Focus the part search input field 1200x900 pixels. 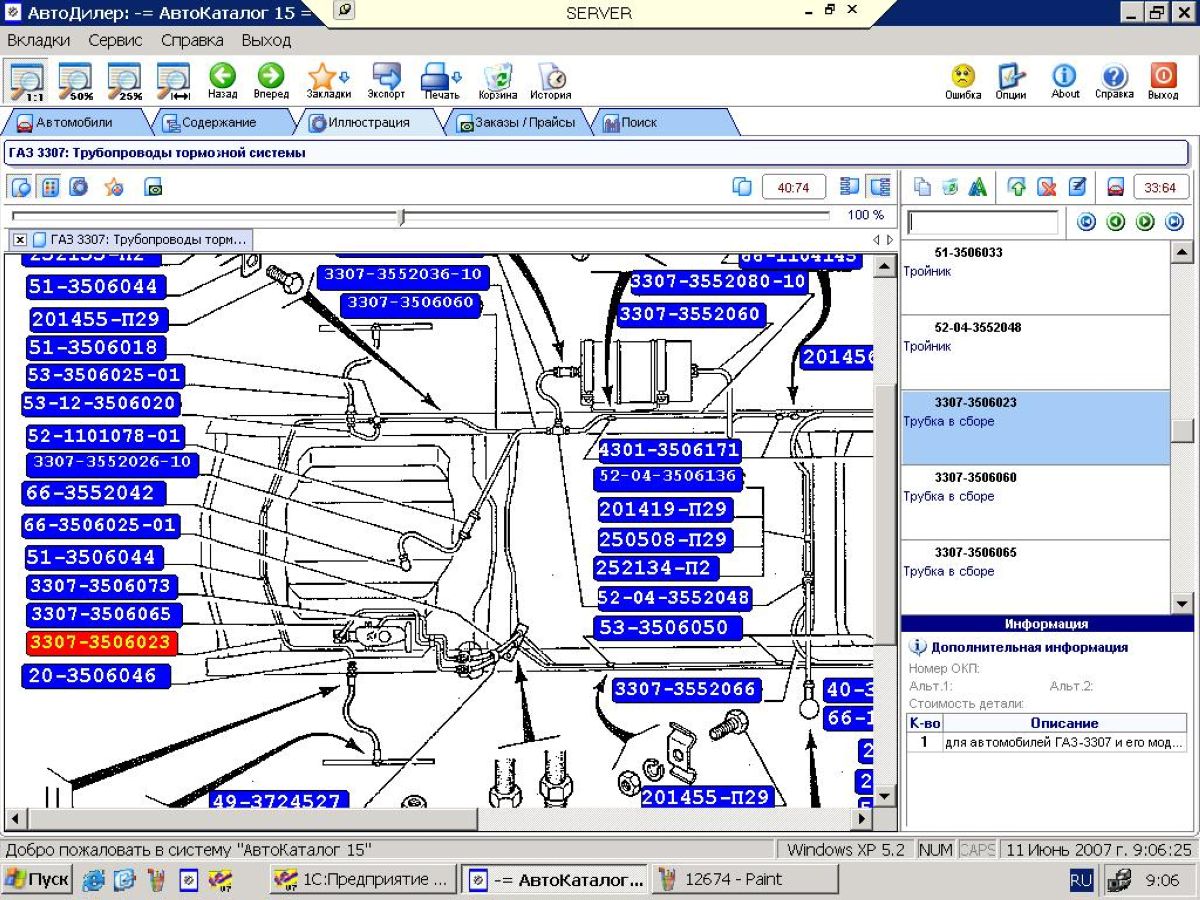982,222
